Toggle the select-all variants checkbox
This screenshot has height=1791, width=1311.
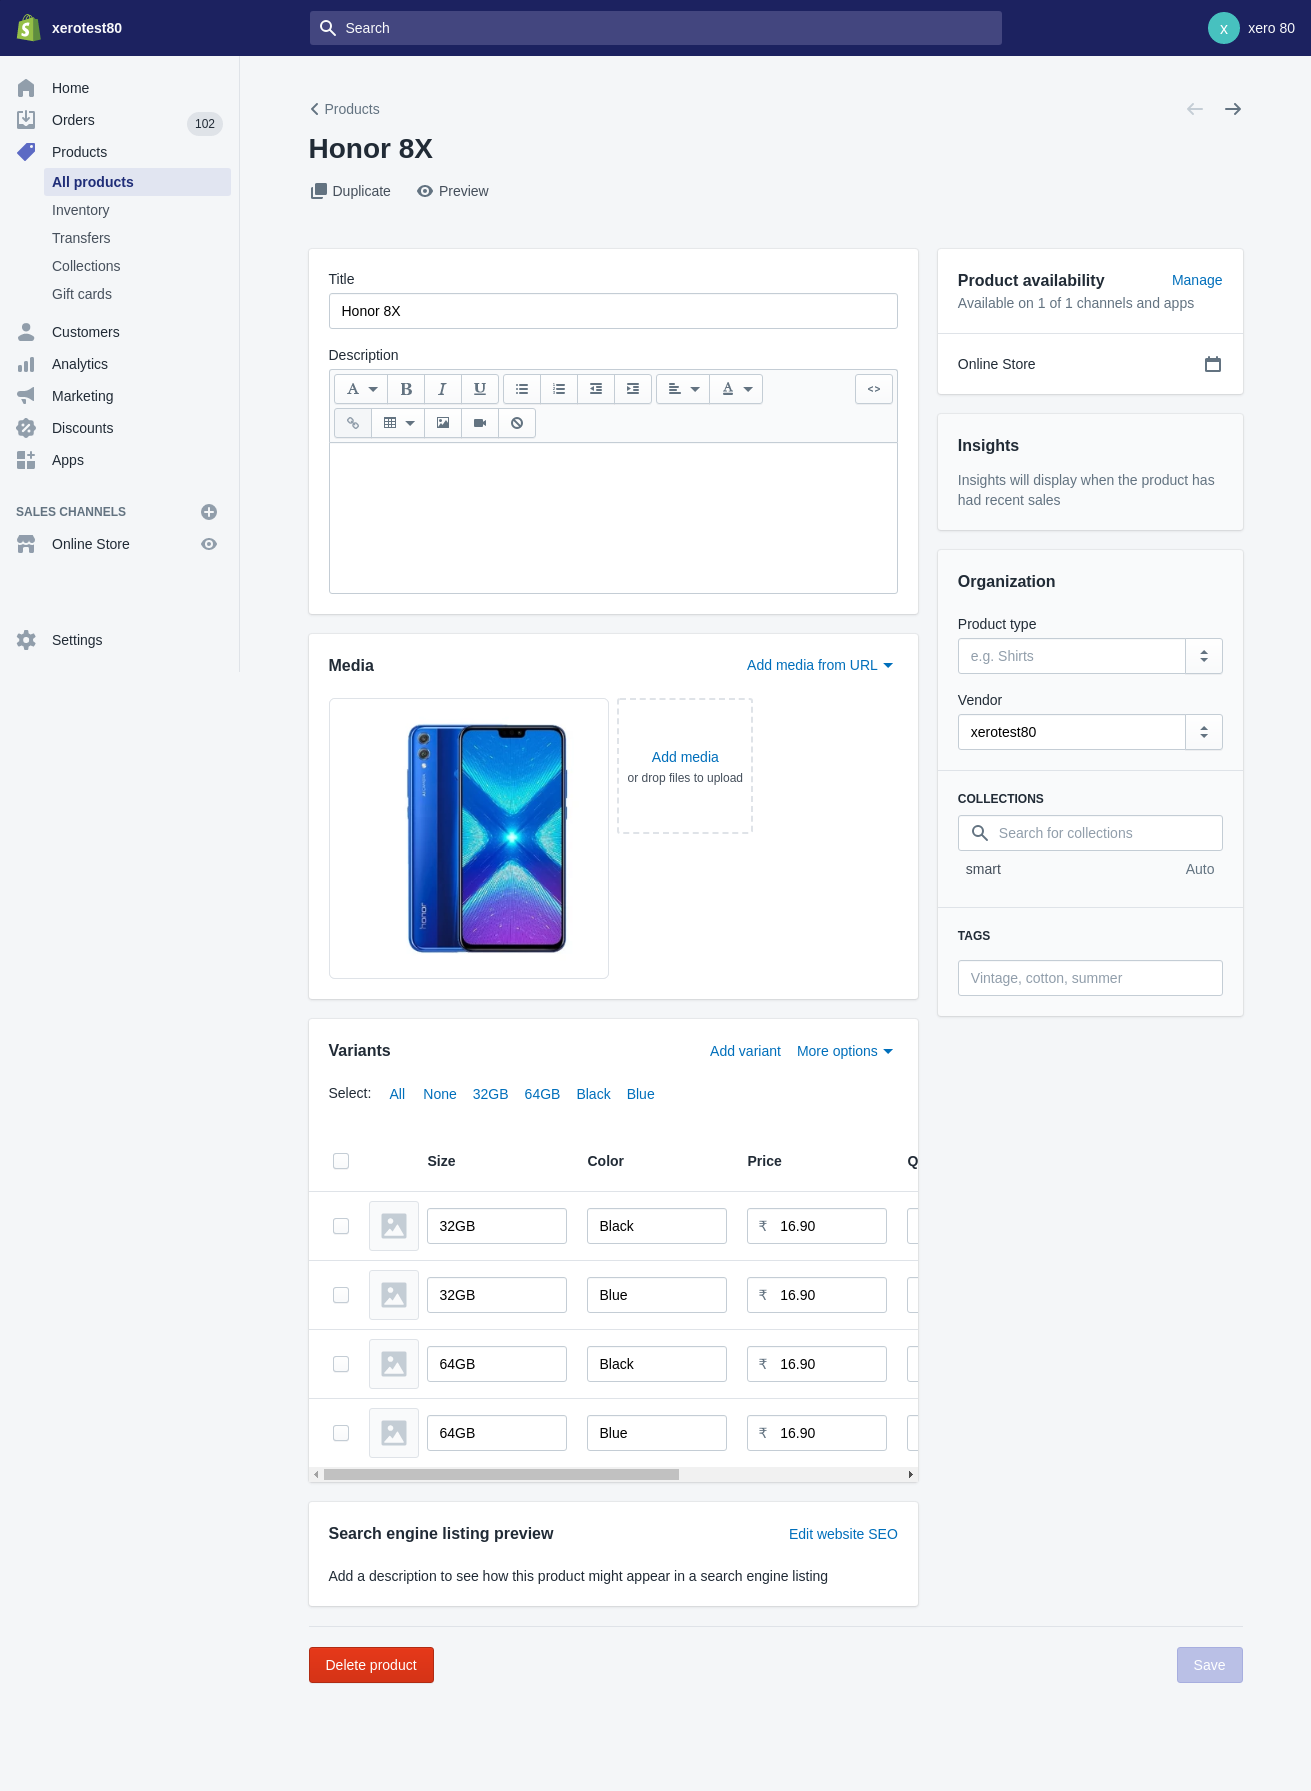pyautogui.click(x=341, y=1161)
